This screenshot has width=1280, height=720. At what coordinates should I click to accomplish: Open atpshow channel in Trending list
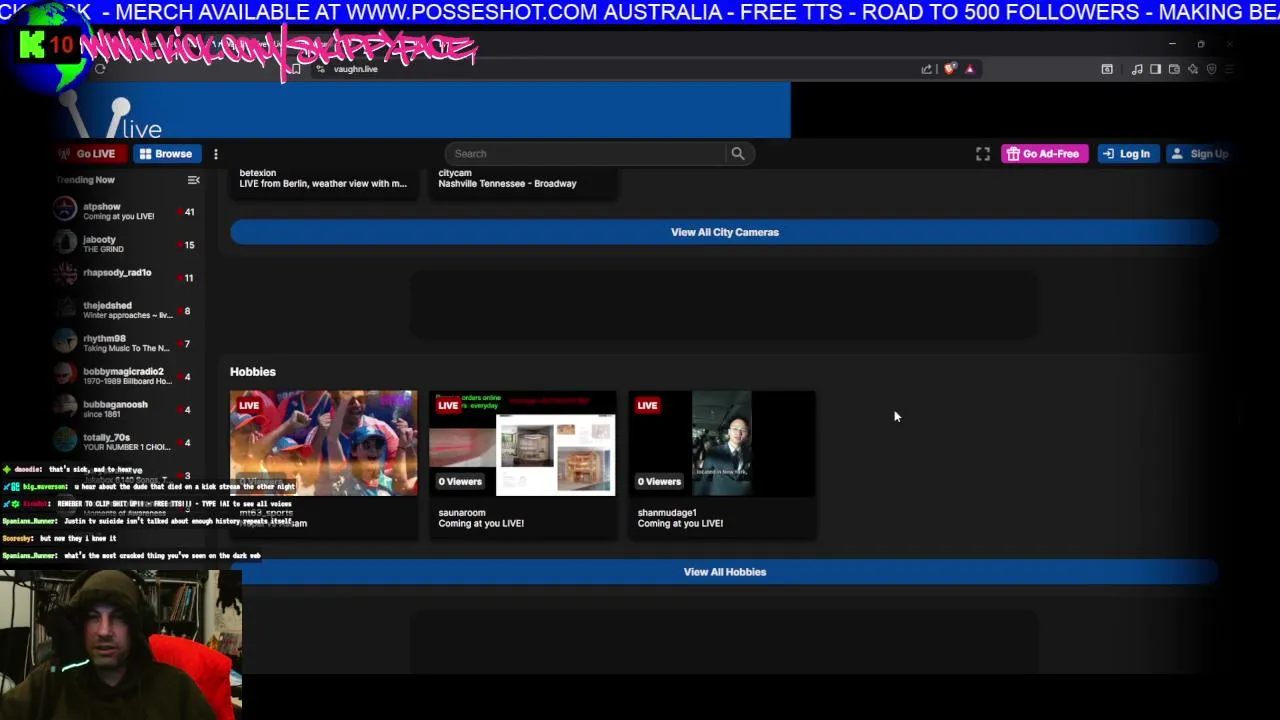(127, 211)
